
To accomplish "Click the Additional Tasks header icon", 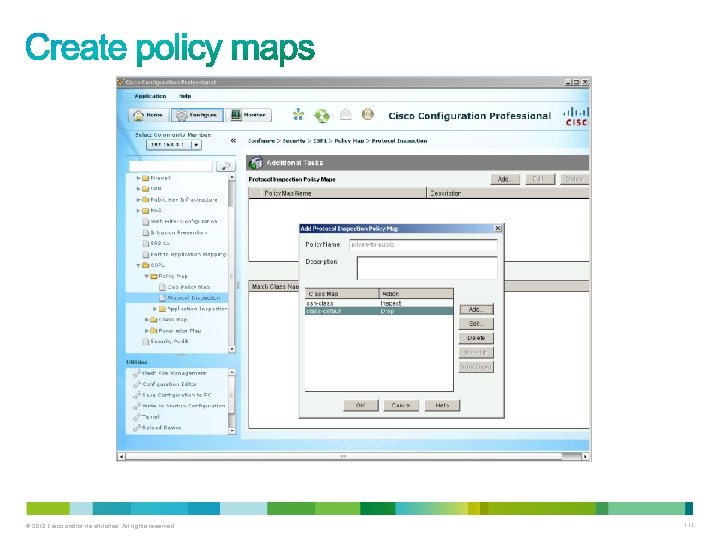I will point(255,163).
